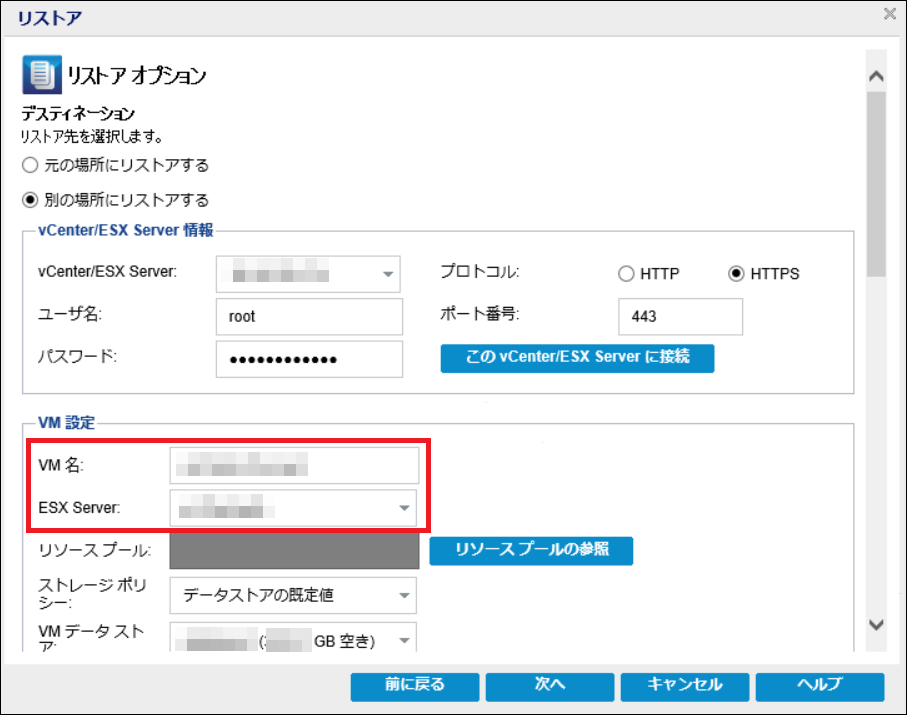Expand the ESX Server dropdown in VM settings
907x715 pixels.
(404, 509)
